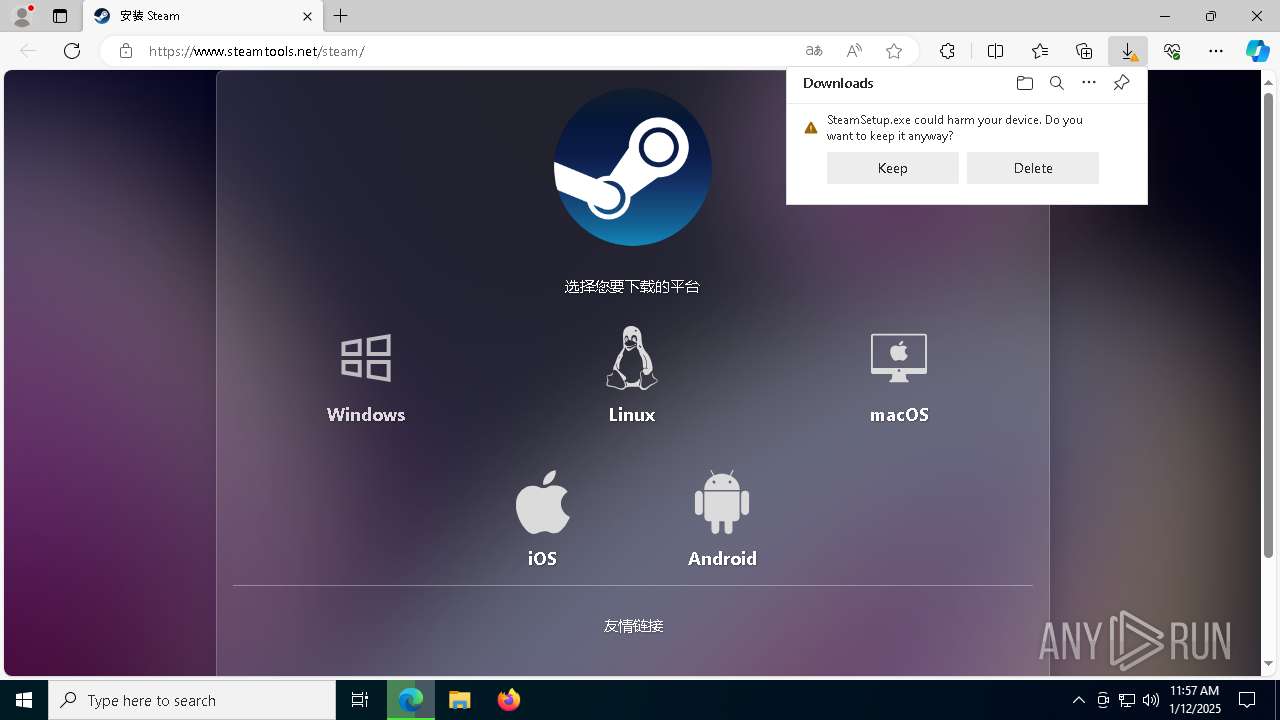Open more options in Downloads panel
The width and height of the screenshot is (1280, 720).
[1089, 83]
